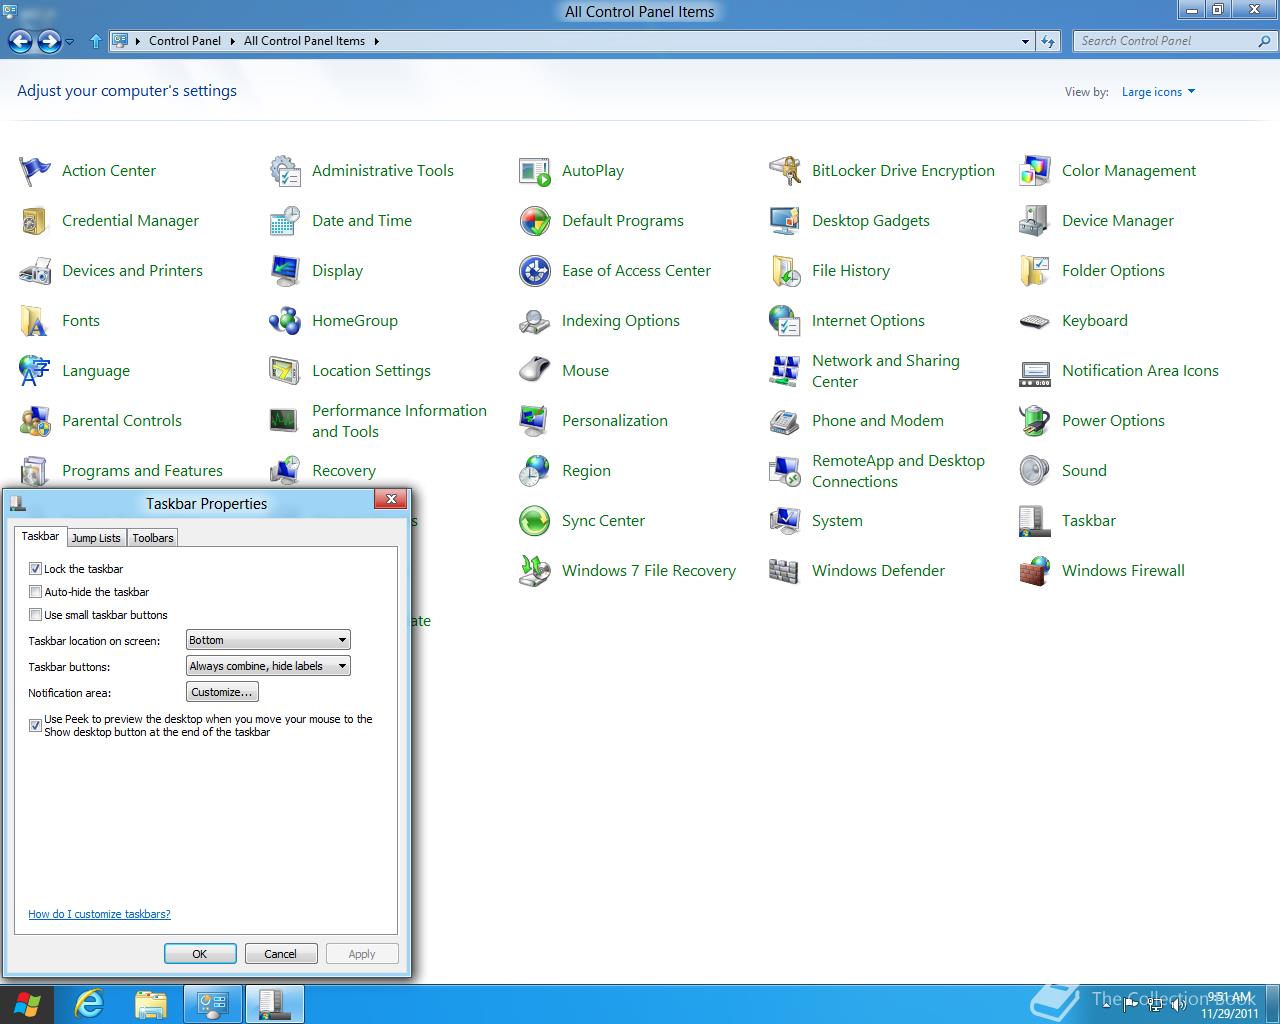Open the Windows Firewall icon

tap(1034, 571)
